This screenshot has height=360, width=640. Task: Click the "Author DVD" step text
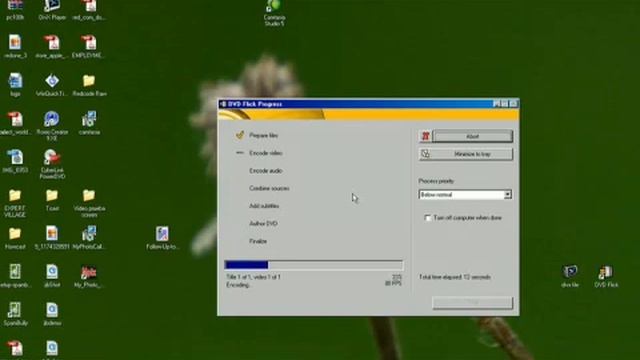pyautogui.click(x=263, y=223)
